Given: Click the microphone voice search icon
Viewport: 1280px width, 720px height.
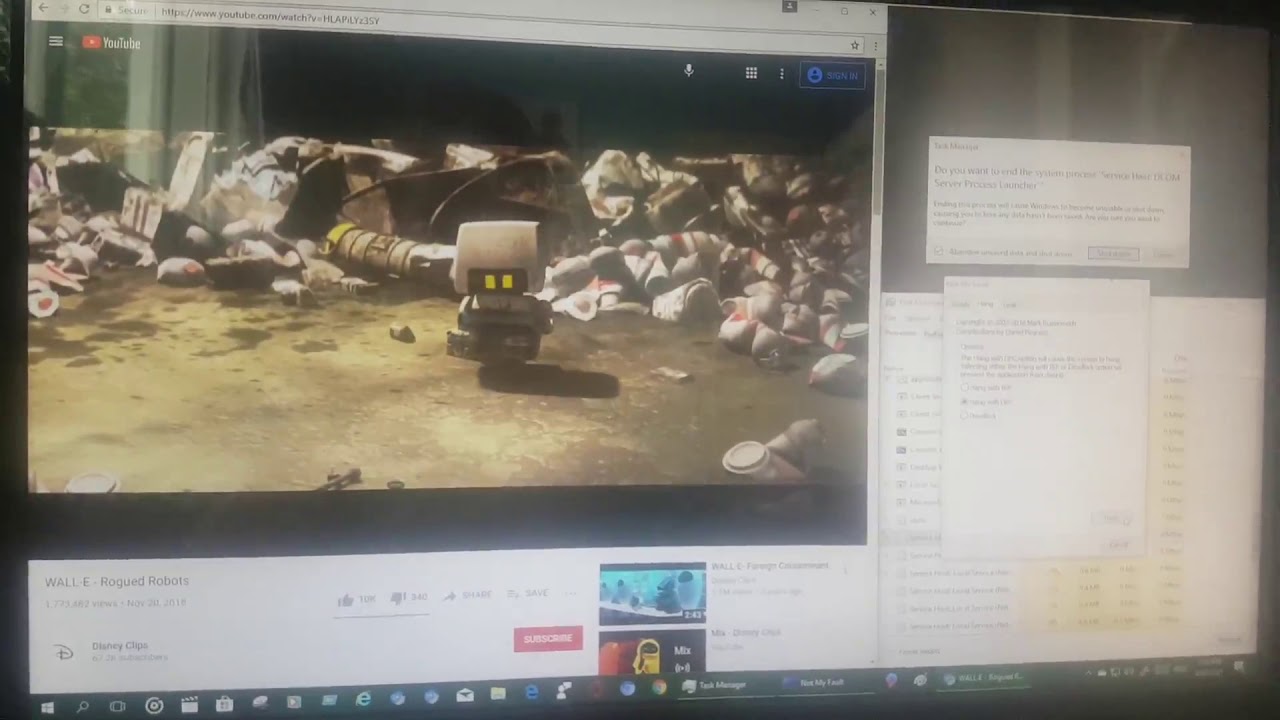Looking at the screenshot, I should click(x=688, y=71).
